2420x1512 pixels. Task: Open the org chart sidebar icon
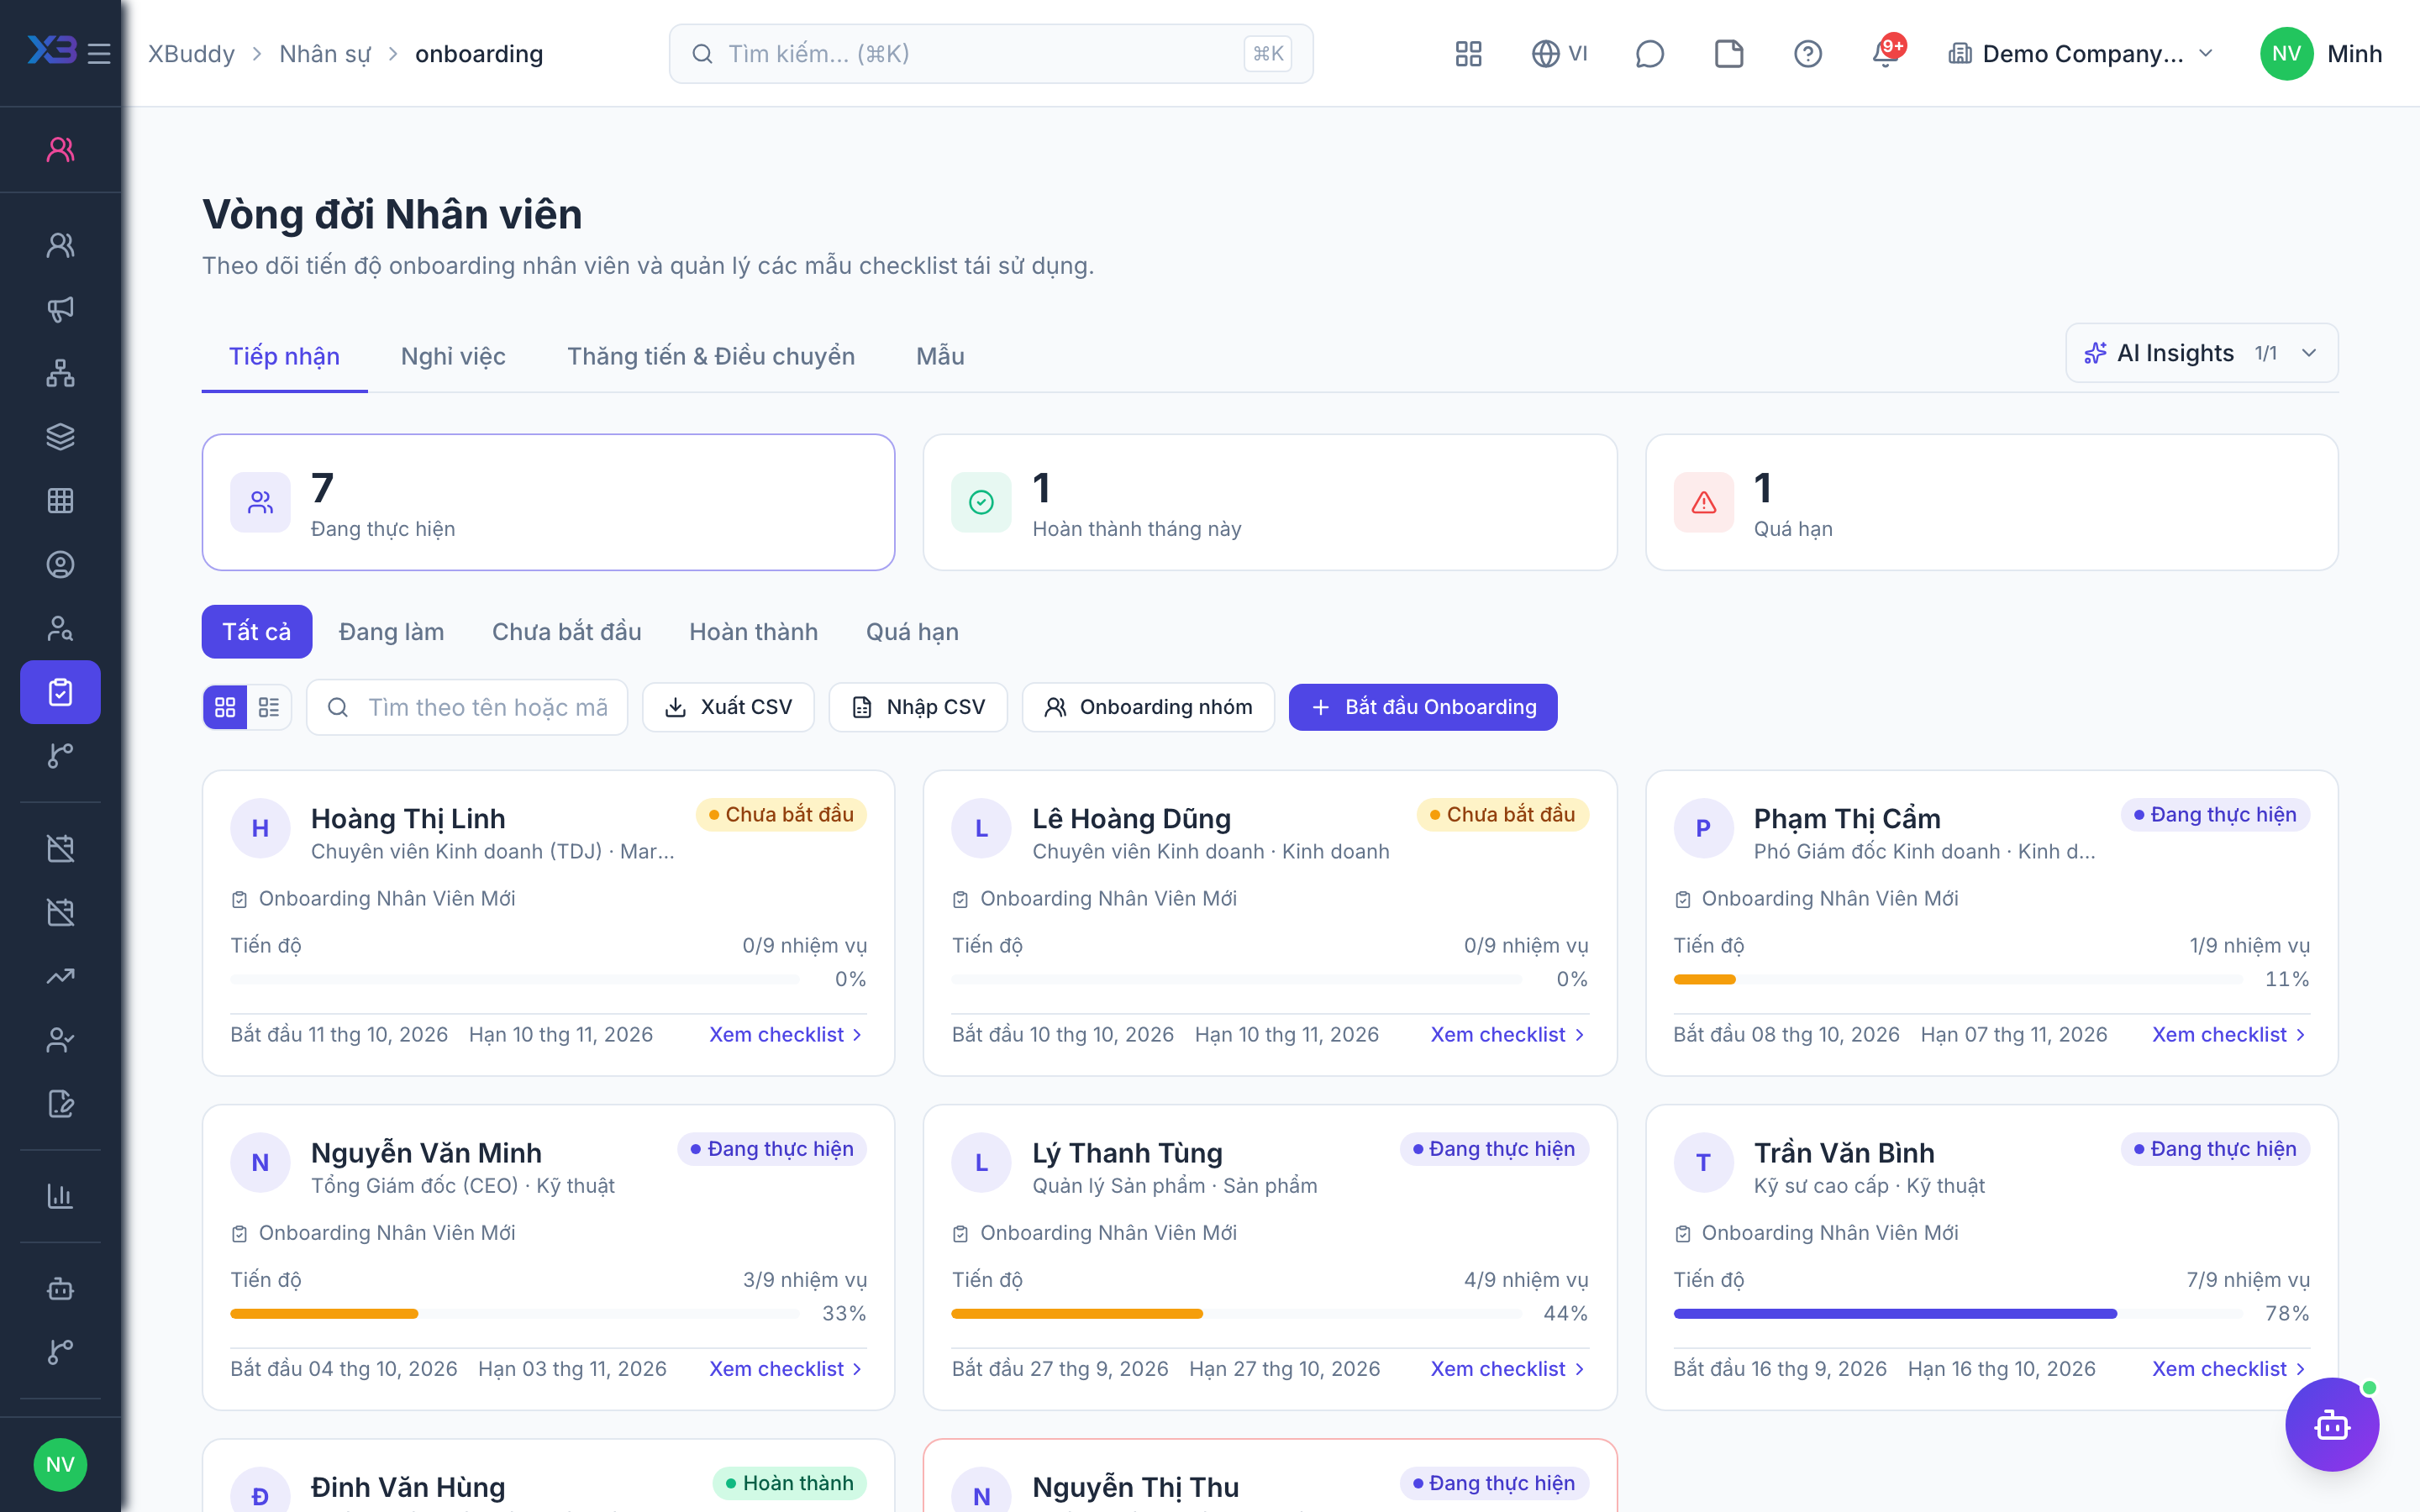(60, 373)
